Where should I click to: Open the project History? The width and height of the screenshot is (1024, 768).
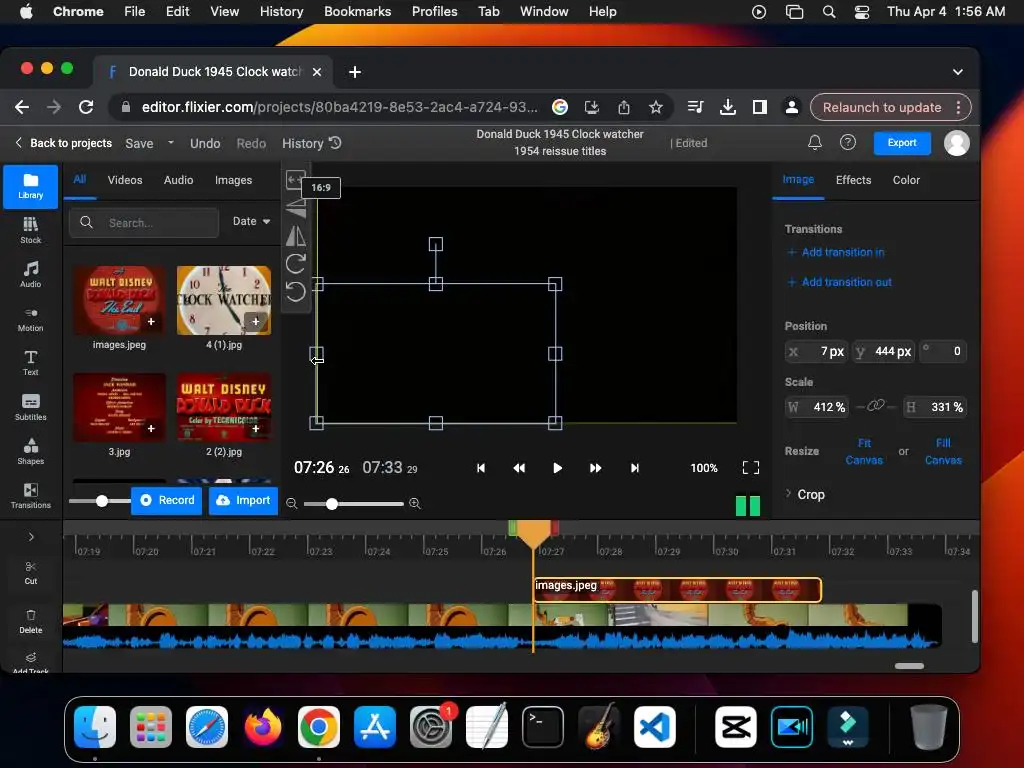pos(312,143)
